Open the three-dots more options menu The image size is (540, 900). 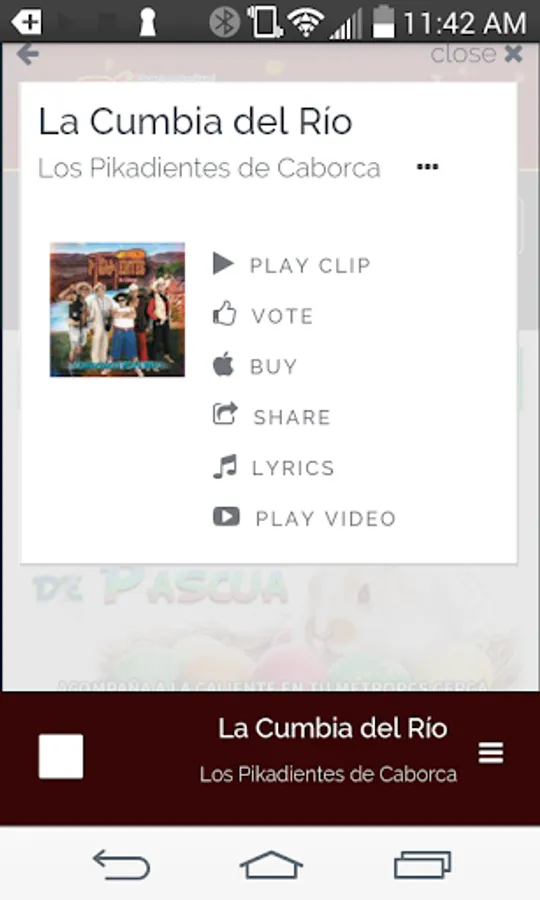[428, 167]
